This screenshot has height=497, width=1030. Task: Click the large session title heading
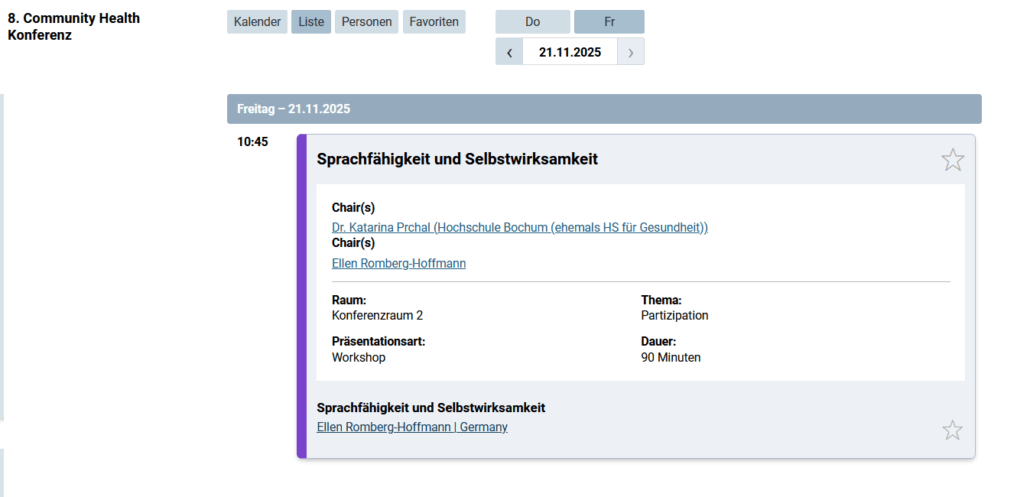tap(457, 159)
